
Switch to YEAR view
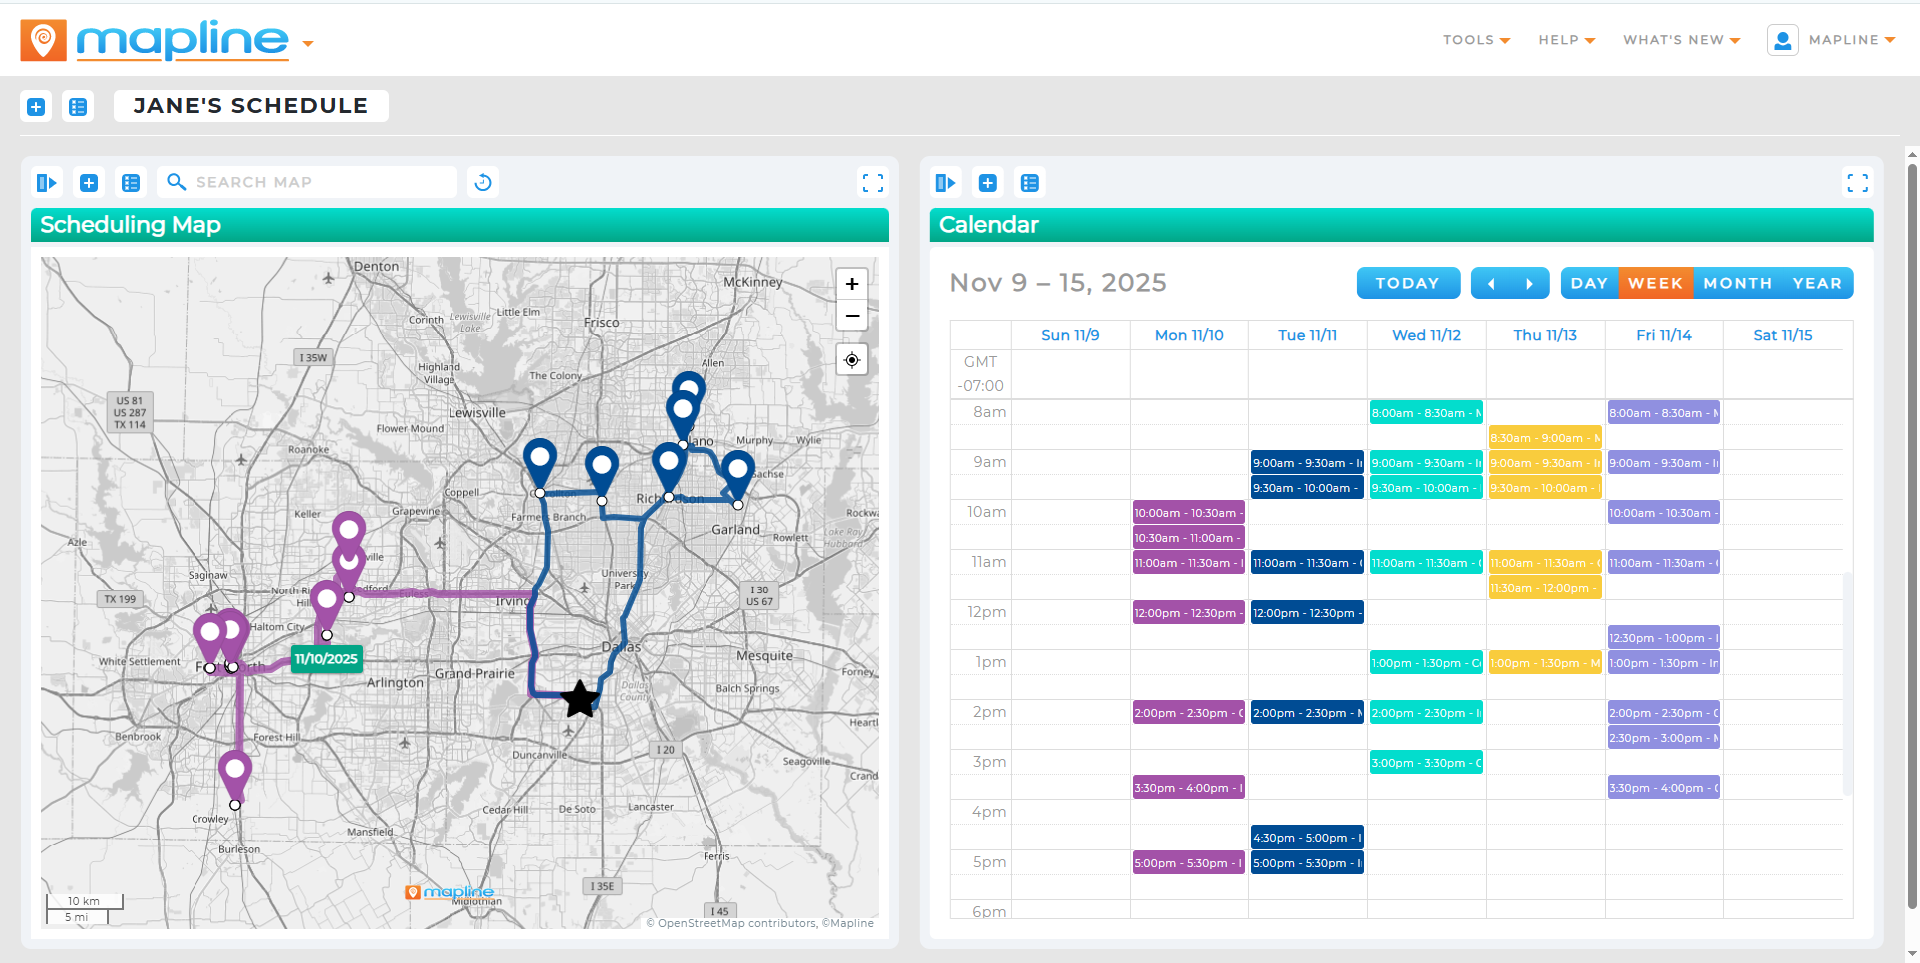(x=1817, y=283)
